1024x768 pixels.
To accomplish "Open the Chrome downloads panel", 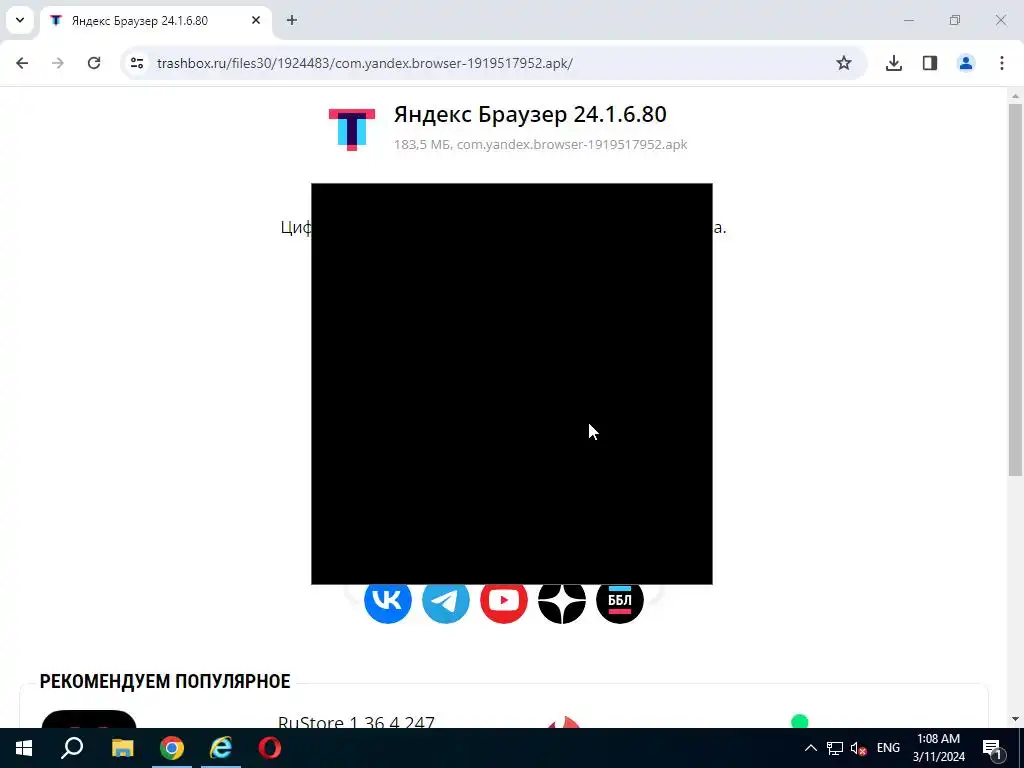I will coord(893,63).
